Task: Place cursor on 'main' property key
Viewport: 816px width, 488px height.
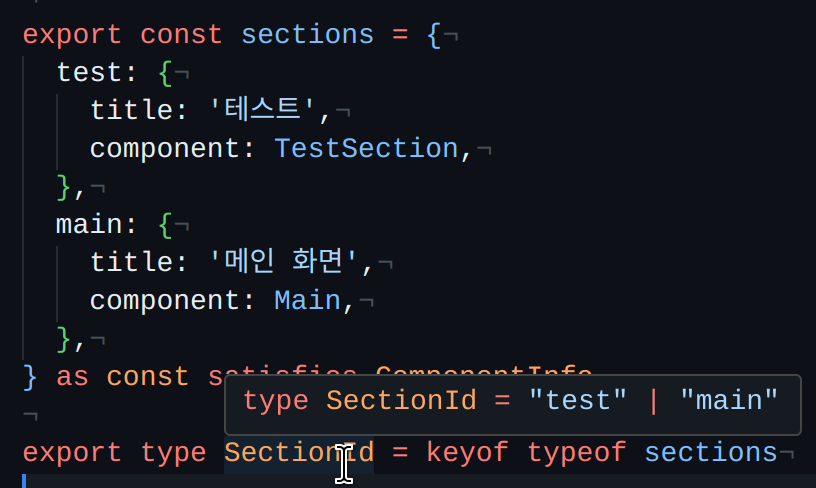Action: pos(90,225)
